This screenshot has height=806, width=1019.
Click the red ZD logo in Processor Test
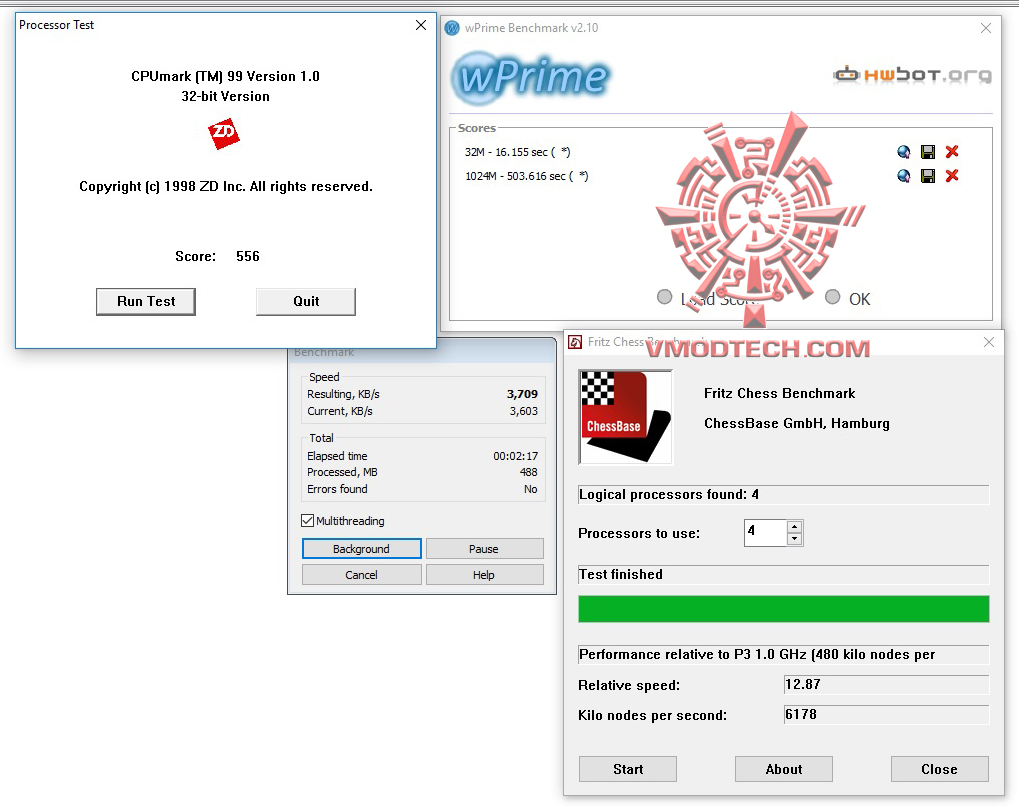(x=224, y=133)
